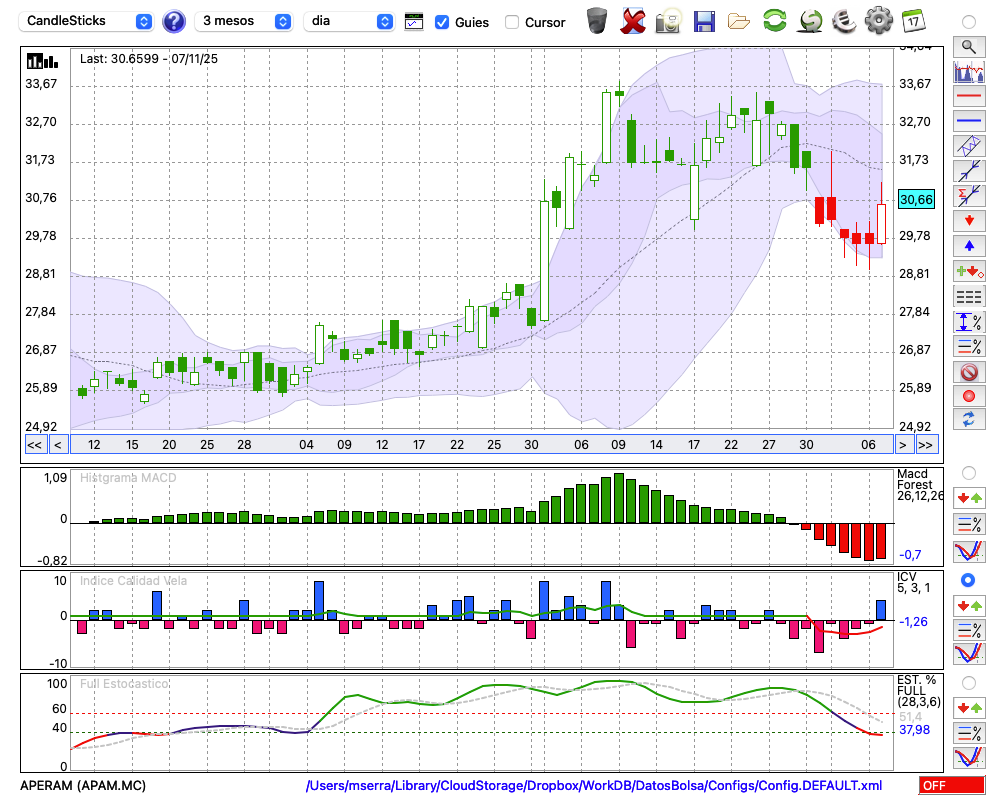Click the calendar icon in toolbar
The width and height of the screenshot is (1000, 800).
[912, 20]
